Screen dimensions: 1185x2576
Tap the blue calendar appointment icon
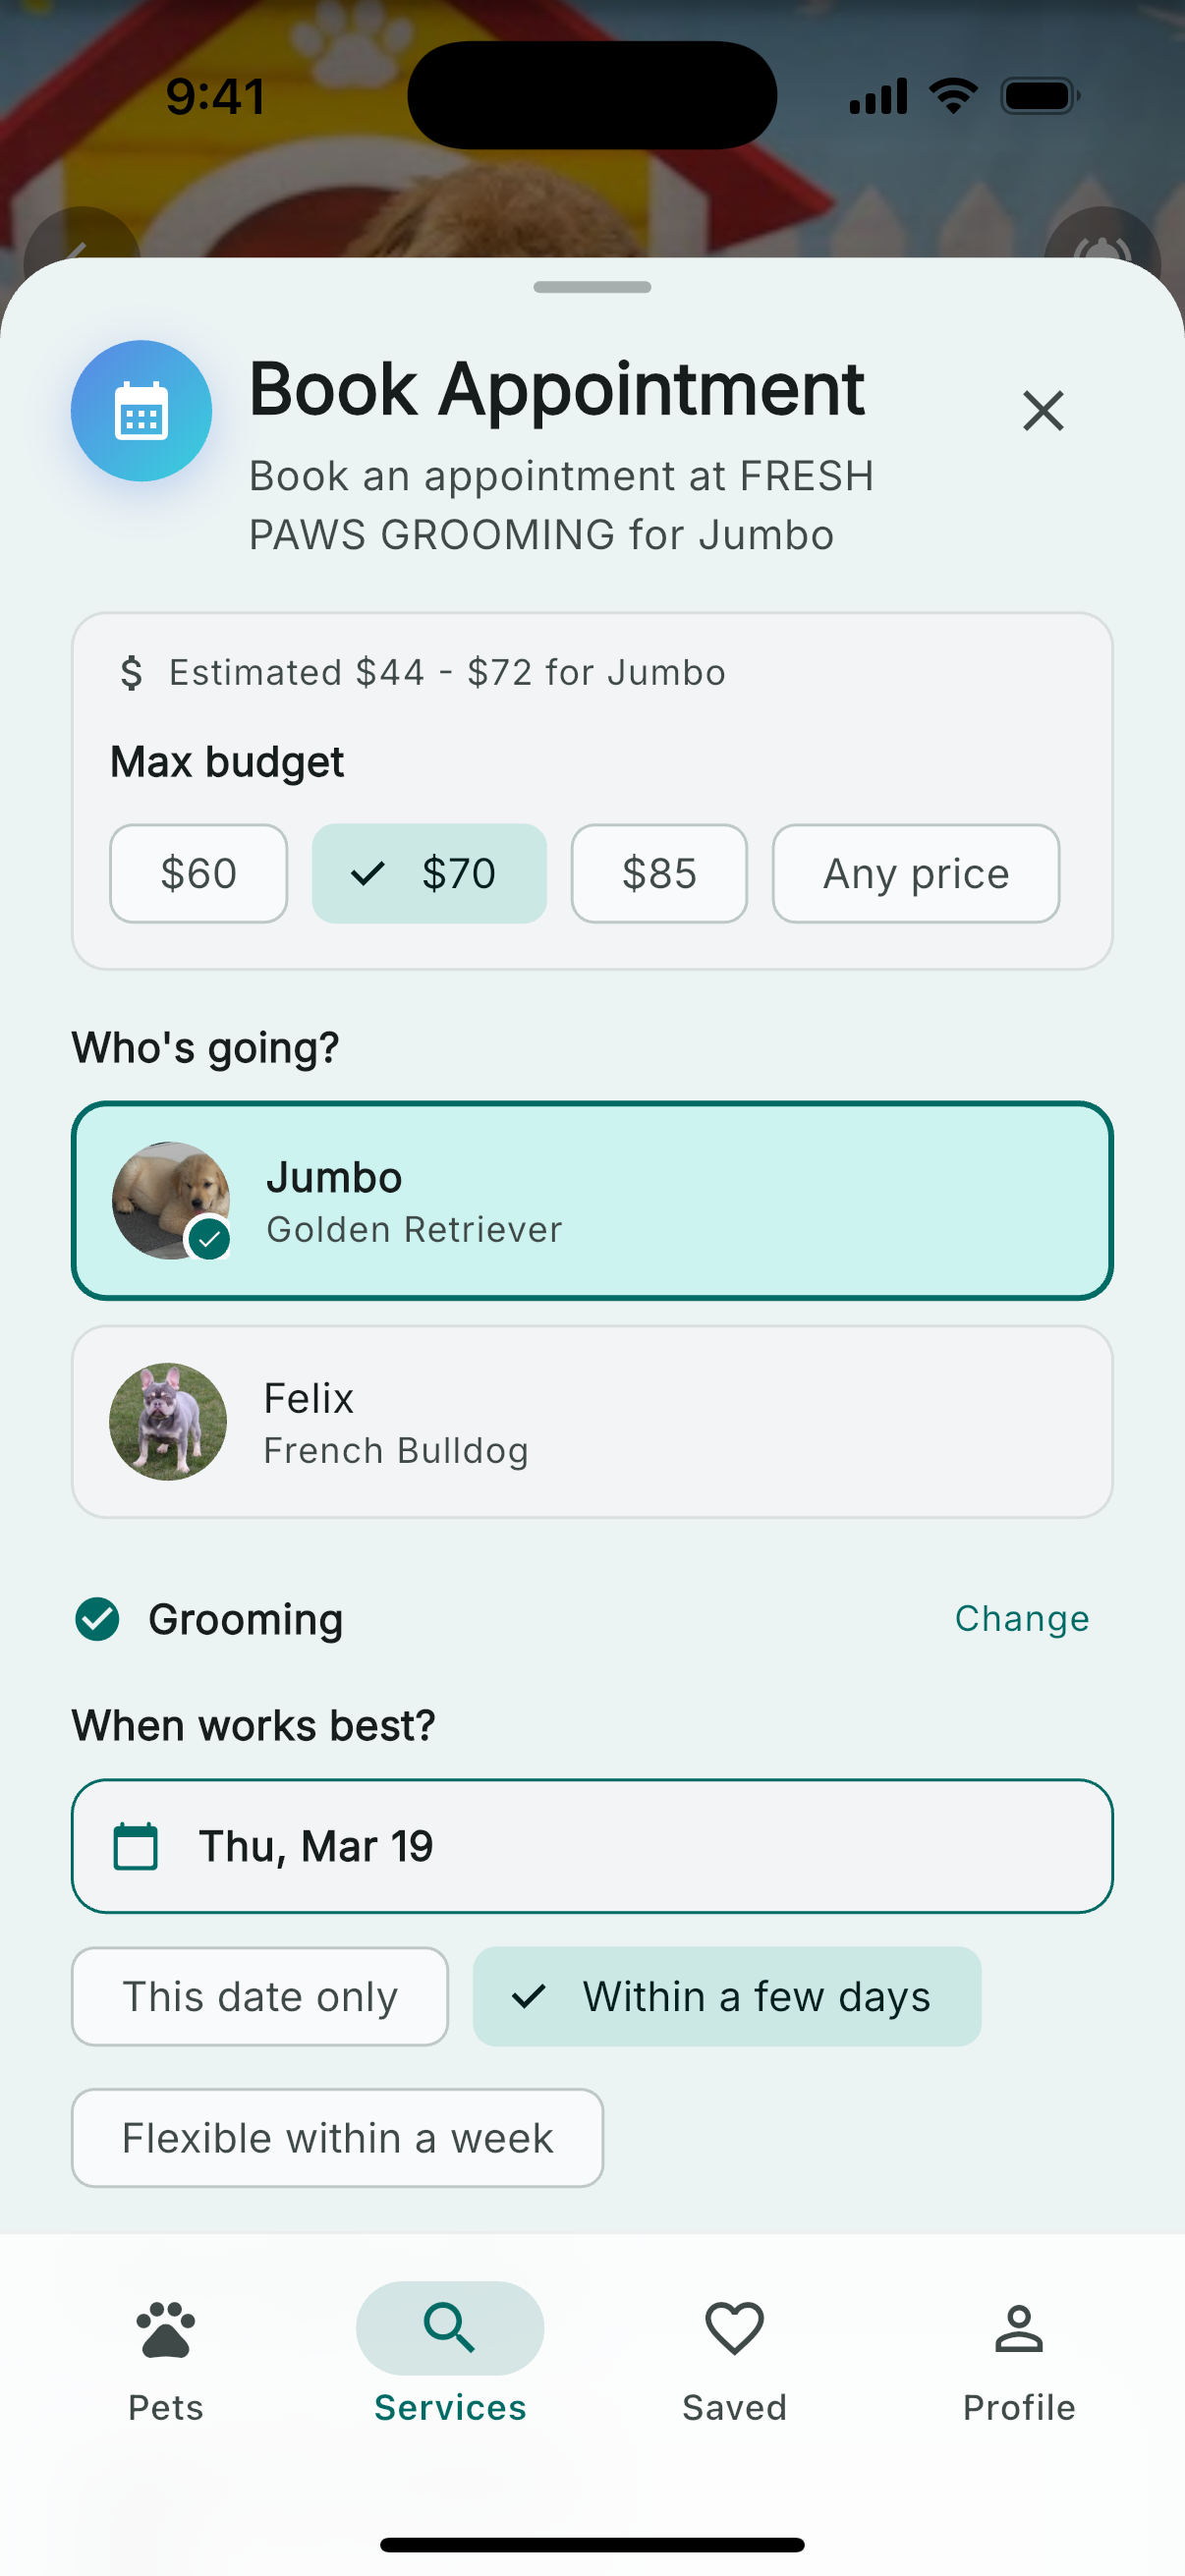pos(141,411)
